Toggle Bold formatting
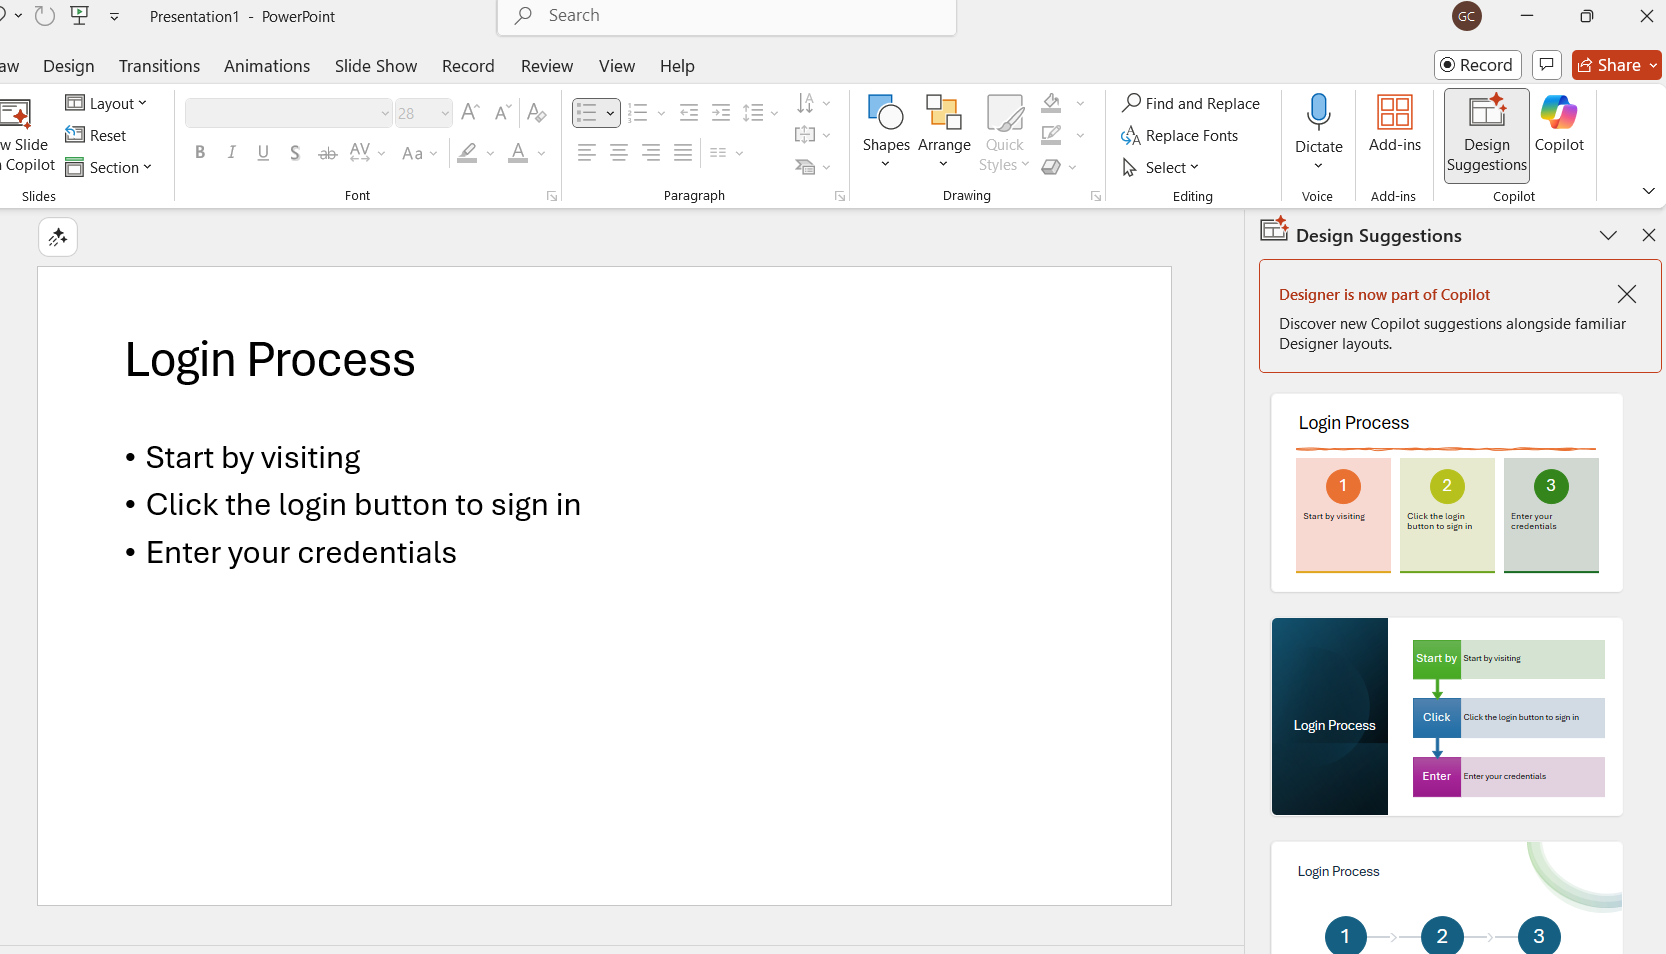 (x=200, y=153)
